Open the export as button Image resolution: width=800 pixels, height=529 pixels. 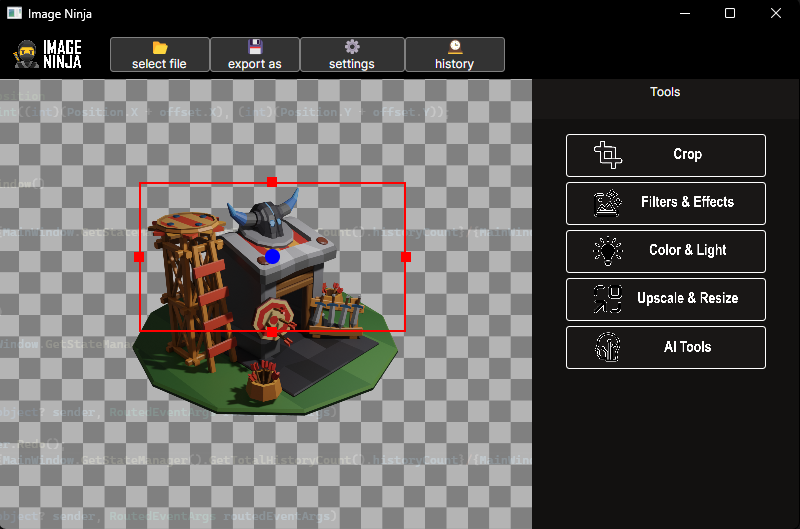[255, 55]
